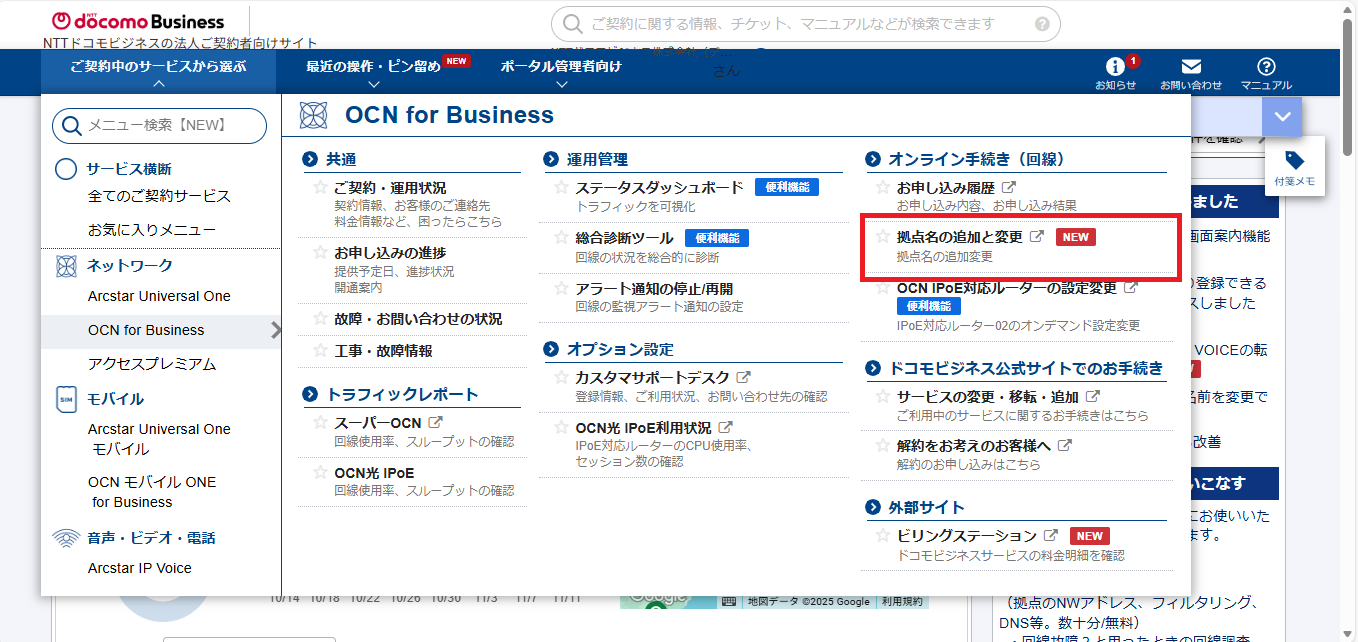
Task: Click the external link icon beside ビリングステーション
Action: coord(1051,536)
